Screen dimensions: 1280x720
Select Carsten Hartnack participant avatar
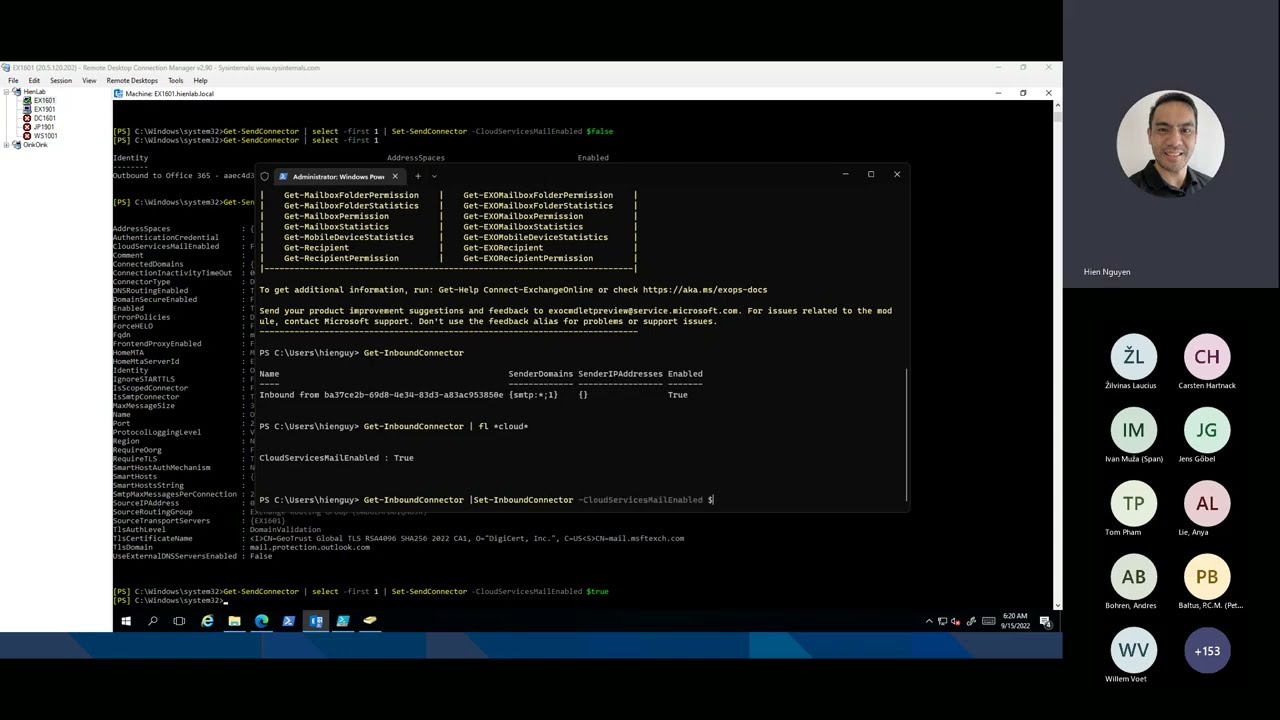(x=1207, y=356)
